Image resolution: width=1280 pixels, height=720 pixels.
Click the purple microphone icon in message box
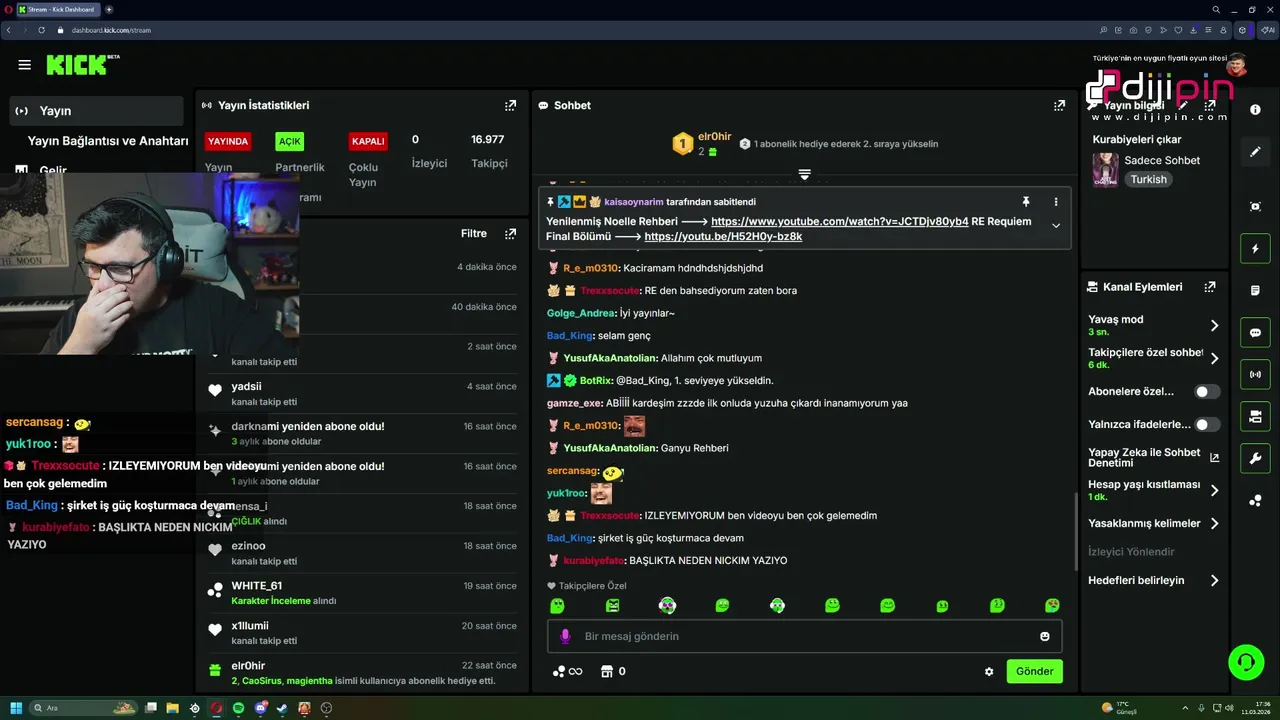(x=565, y=636)
